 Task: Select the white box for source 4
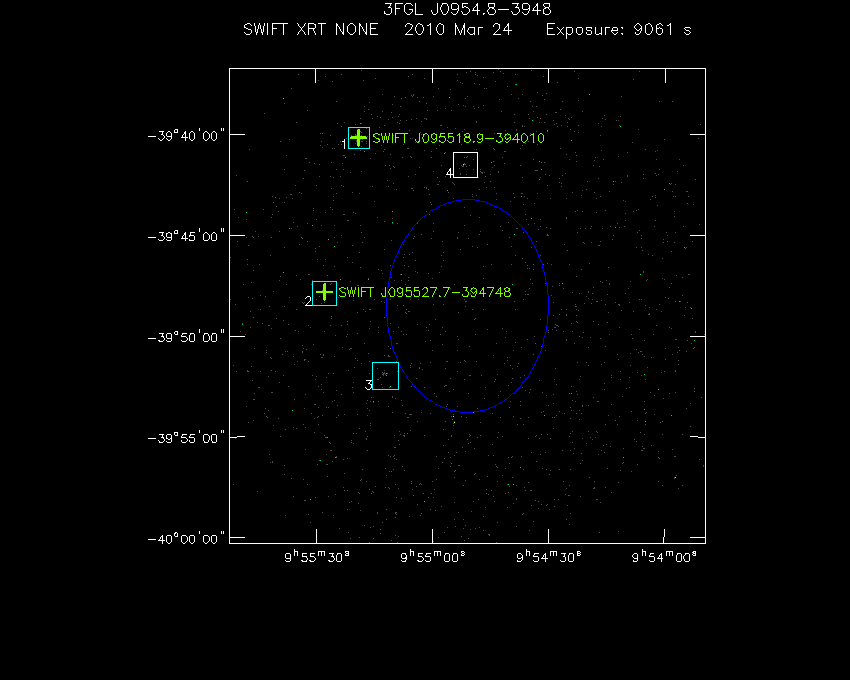tap(466, 165)
